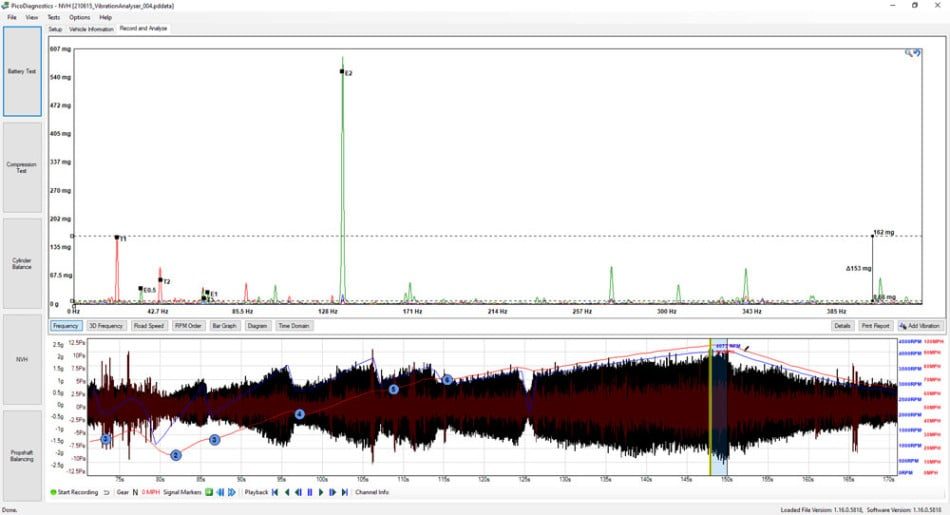Switch to the Time Domain view
This screenshot has width=950, height=515.
[293, 326]
